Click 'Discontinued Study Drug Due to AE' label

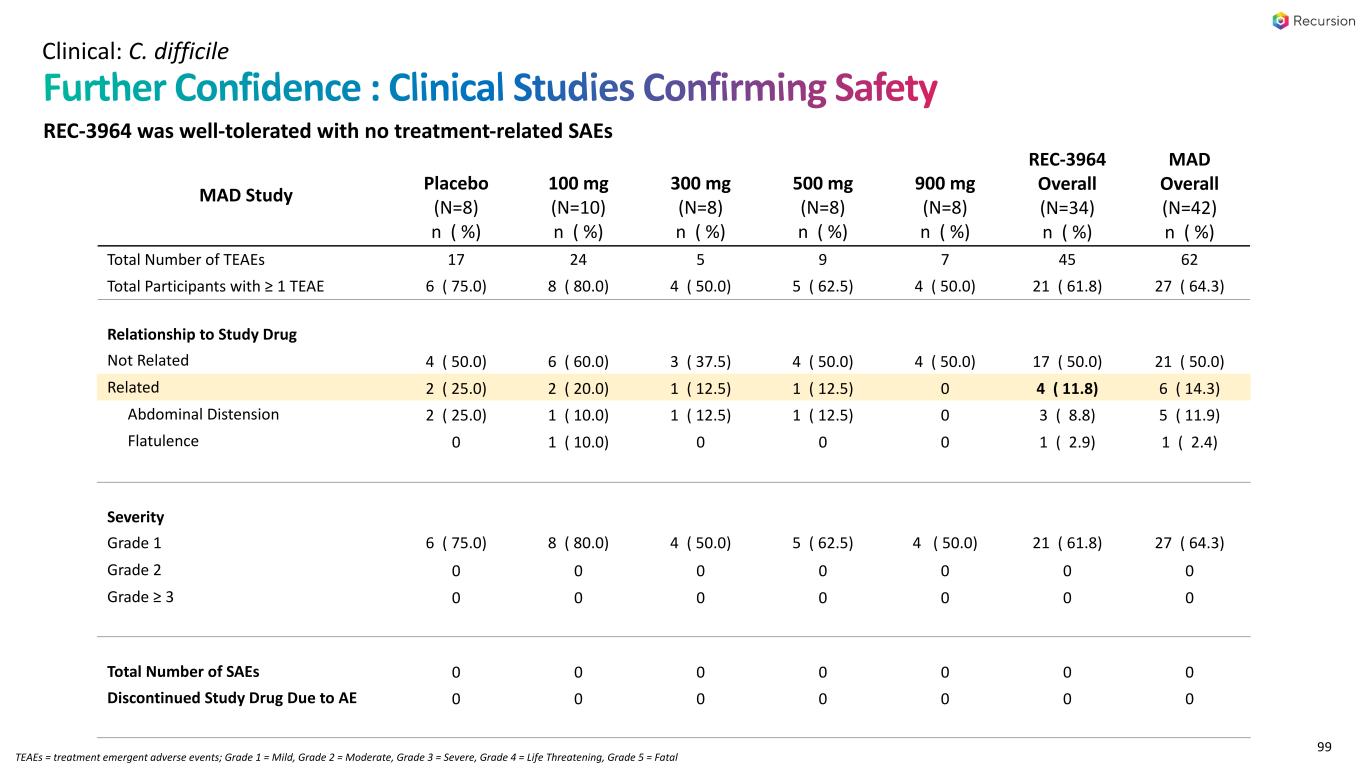[x=232, y=698]
